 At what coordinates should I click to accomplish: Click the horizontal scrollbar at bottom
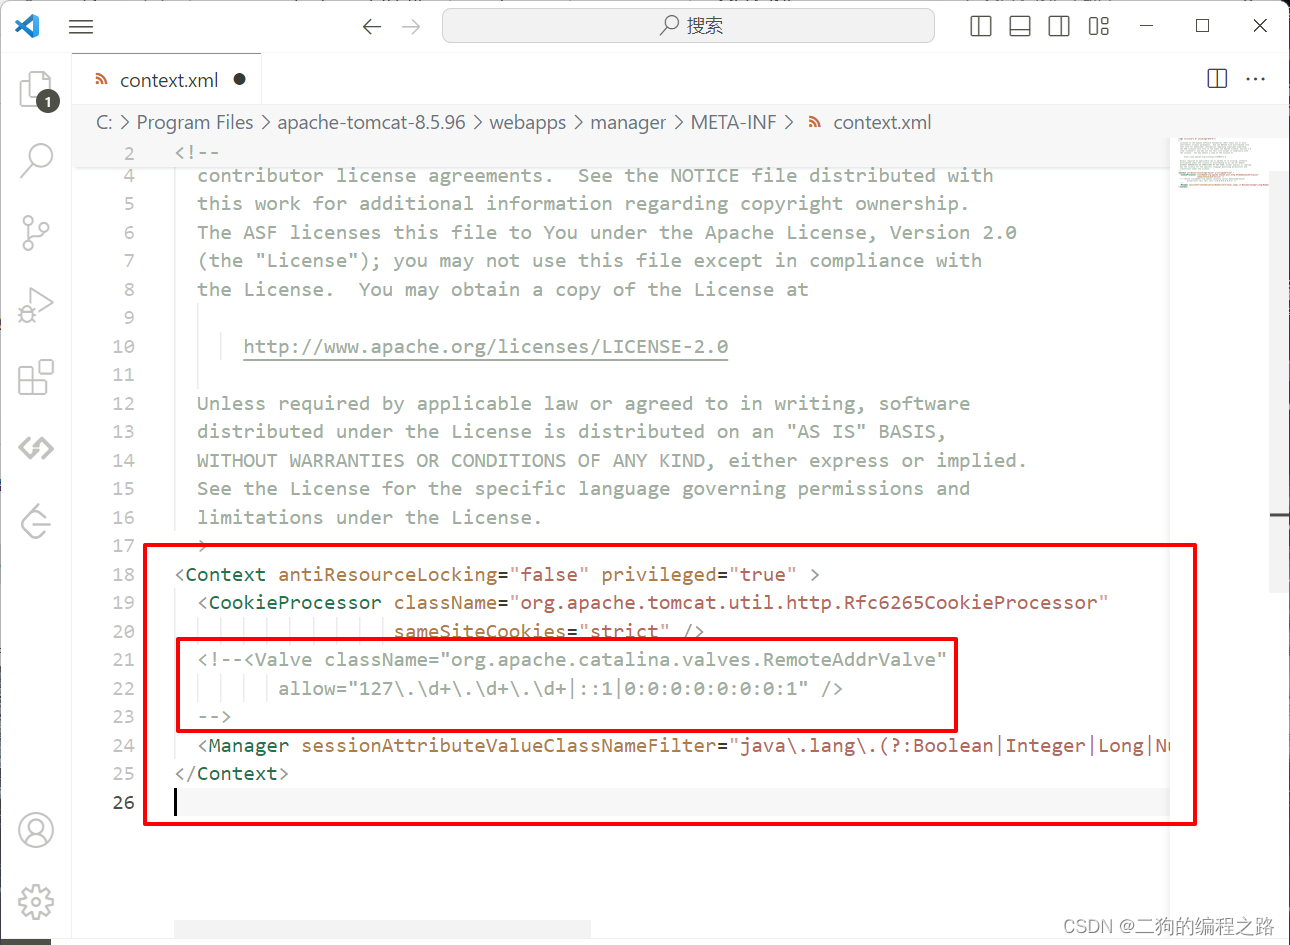382,929
